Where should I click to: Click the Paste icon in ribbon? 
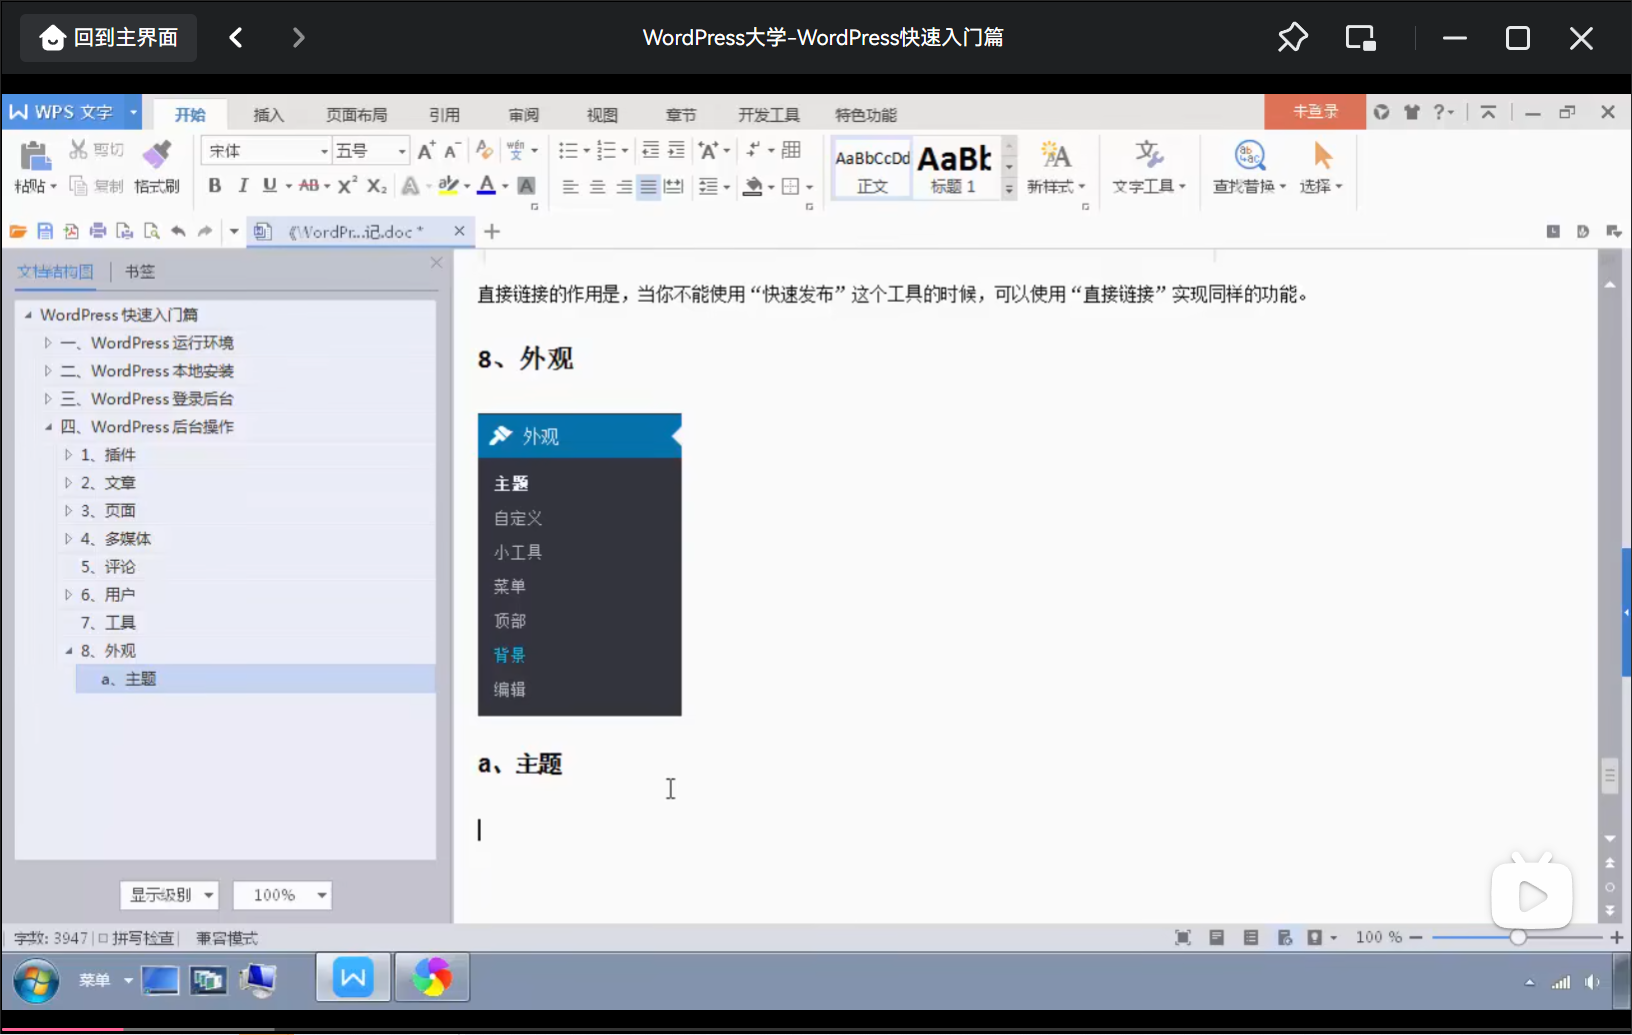coord(34,156)
